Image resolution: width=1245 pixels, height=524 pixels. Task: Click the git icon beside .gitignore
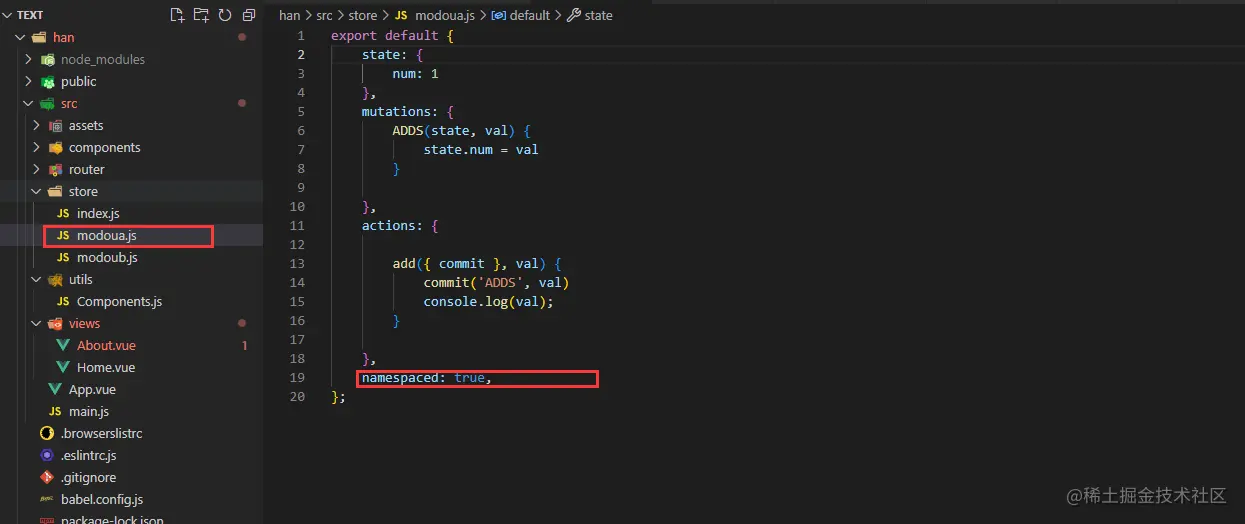coord(46,477)
